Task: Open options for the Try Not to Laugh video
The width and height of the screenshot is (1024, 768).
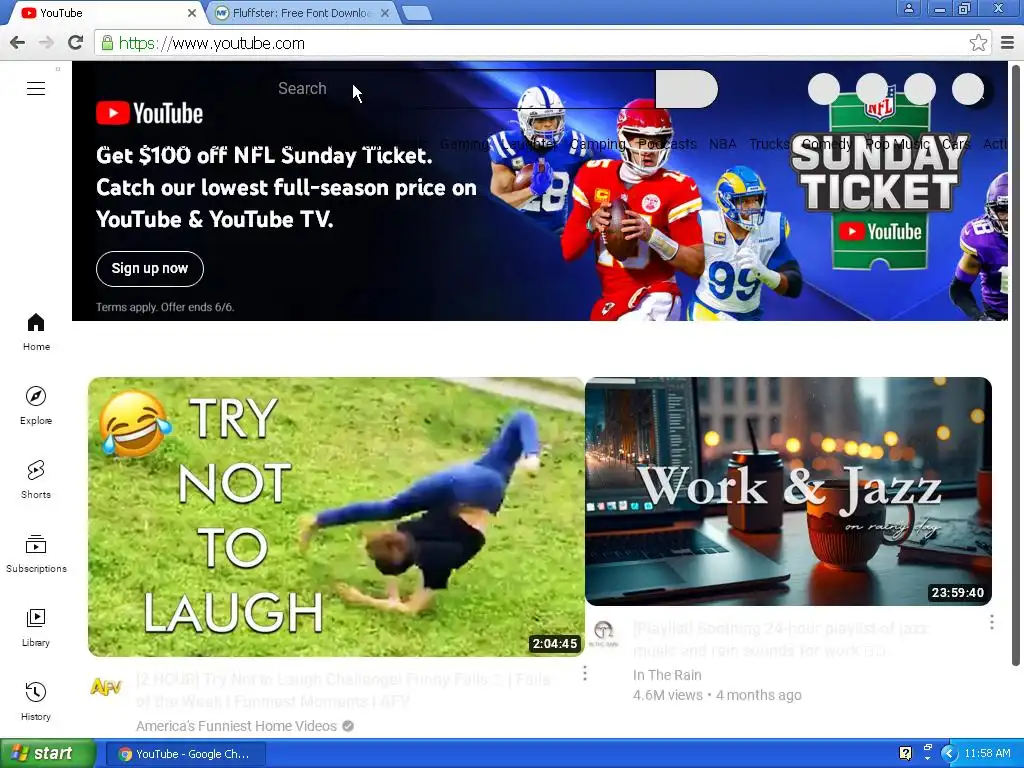Action: pyautogui.click(x=585, y=673)
